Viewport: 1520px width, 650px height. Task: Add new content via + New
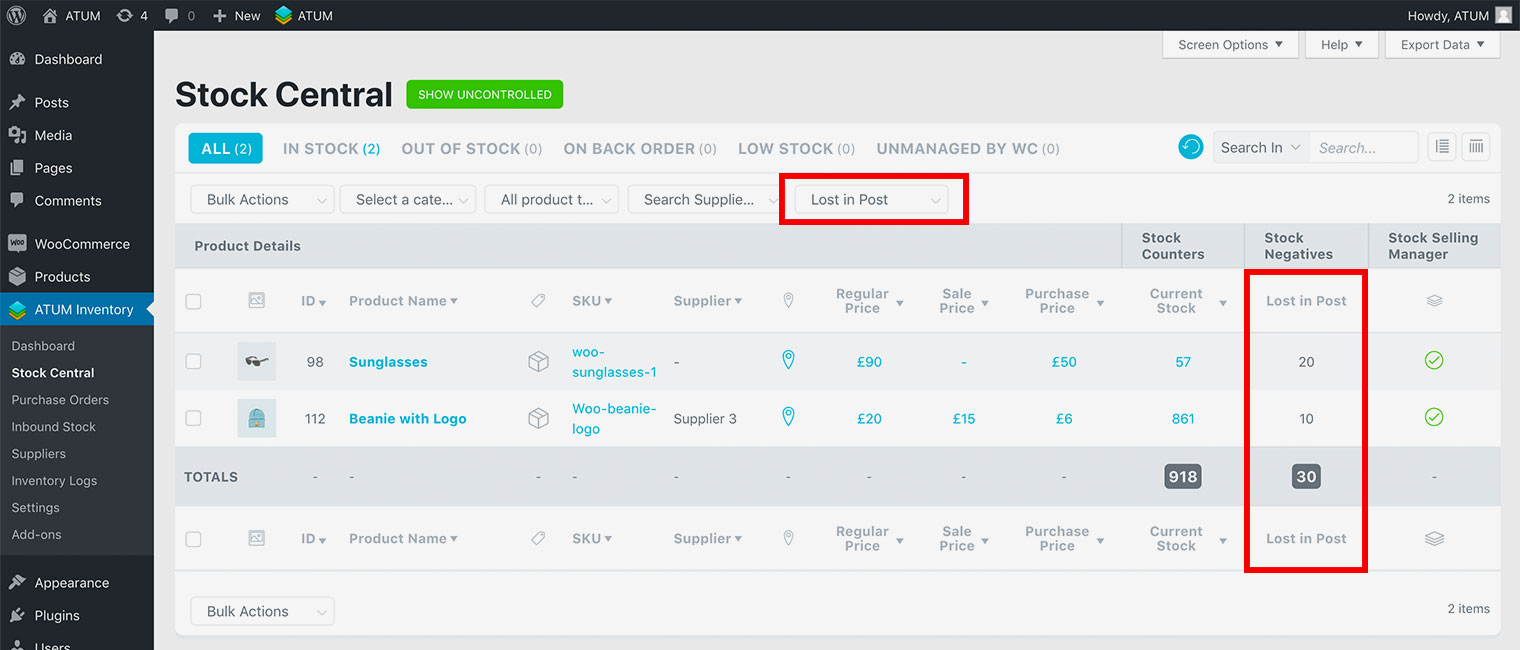236,16
